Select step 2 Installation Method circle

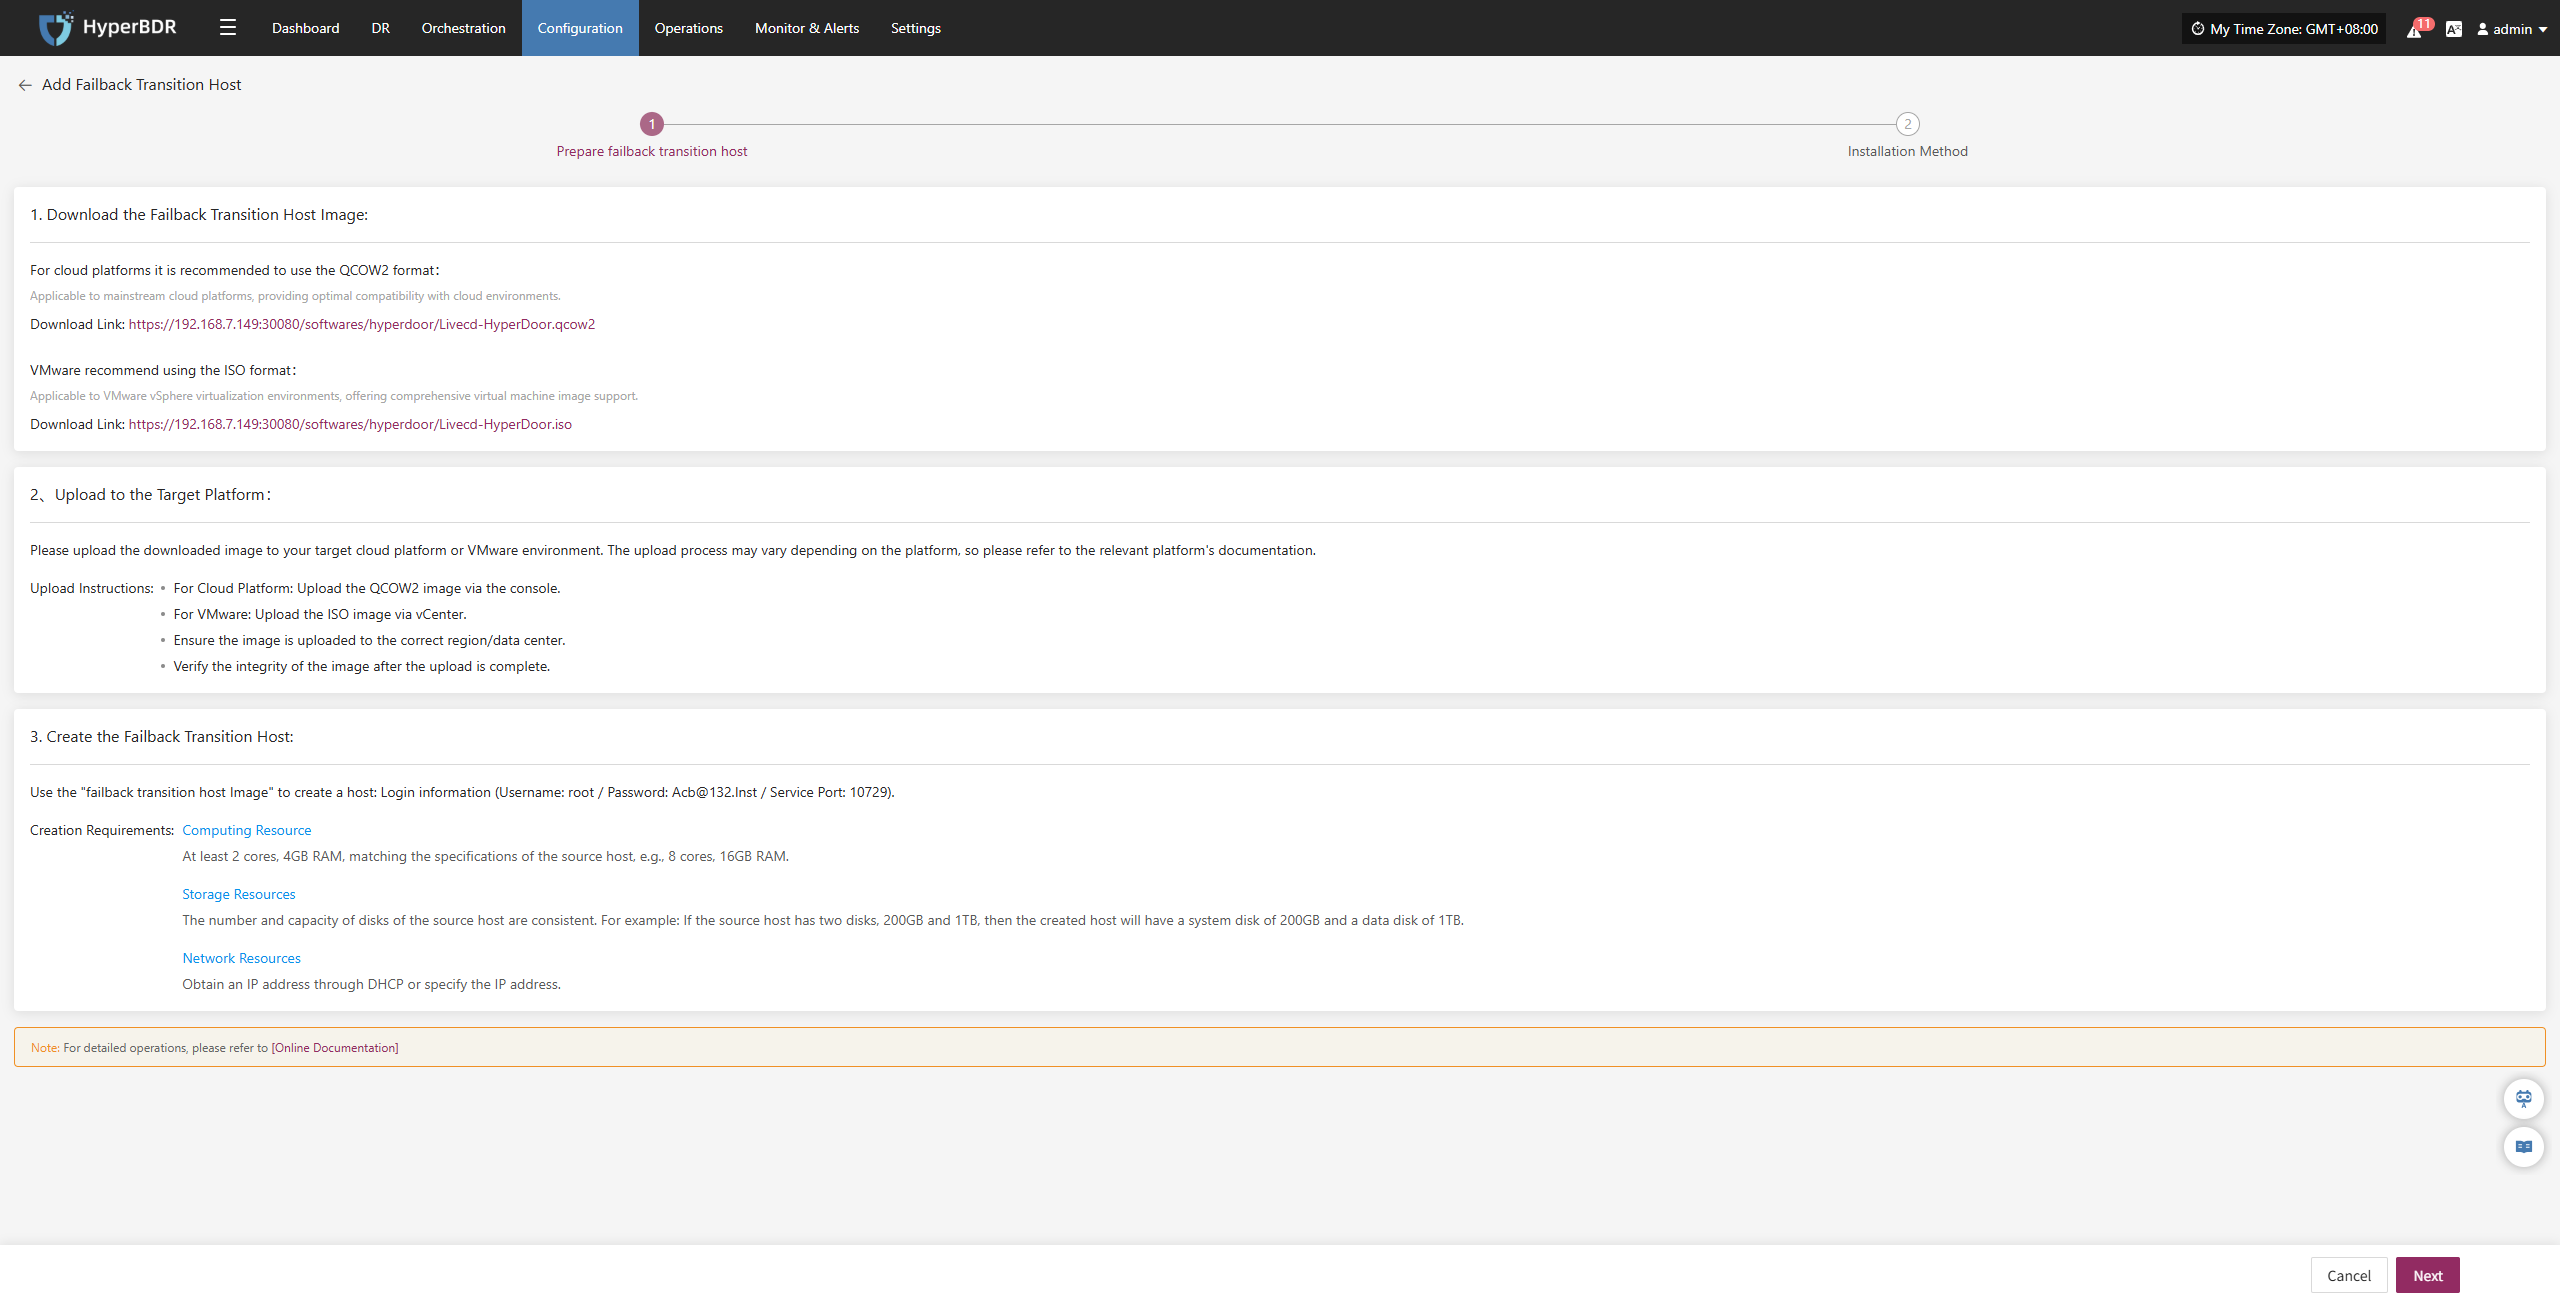1907,124
